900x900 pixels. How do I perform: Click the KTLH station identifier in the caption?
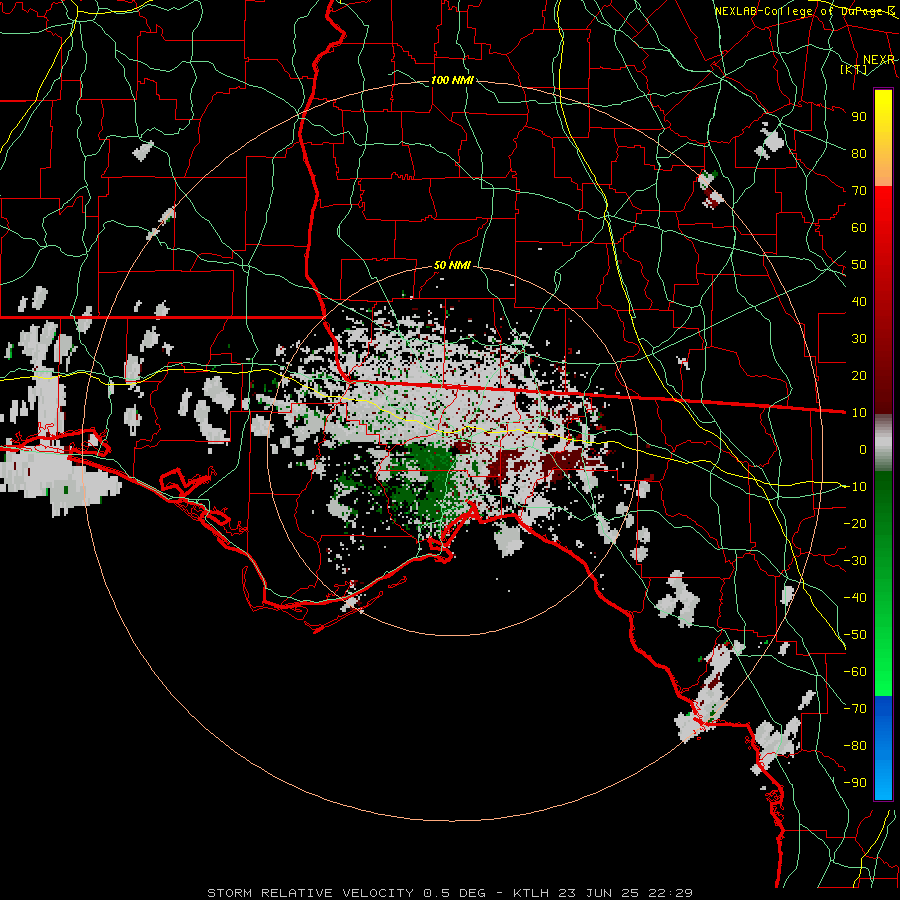coord(532,893)
